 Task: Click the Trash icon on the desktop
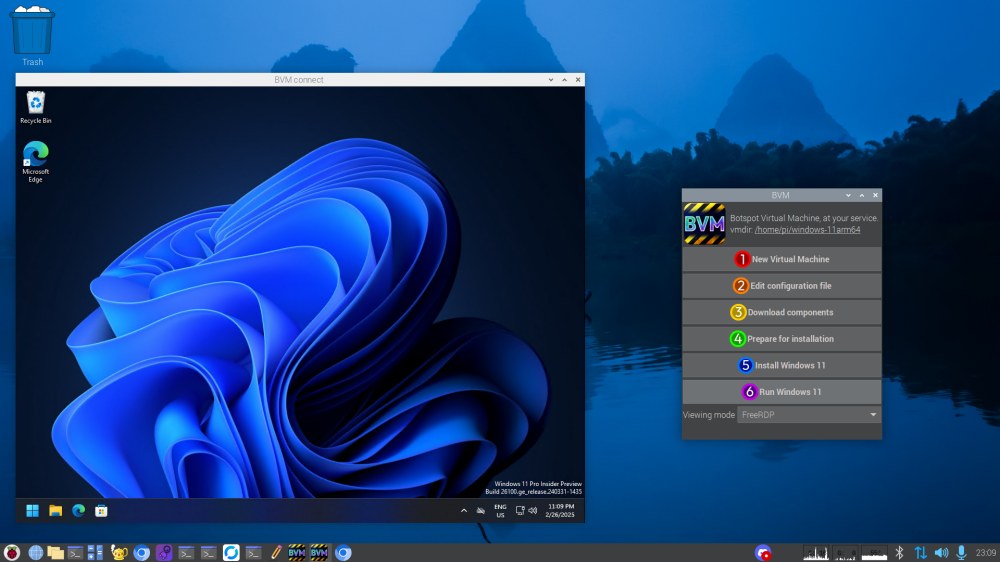tap(33, 34)
